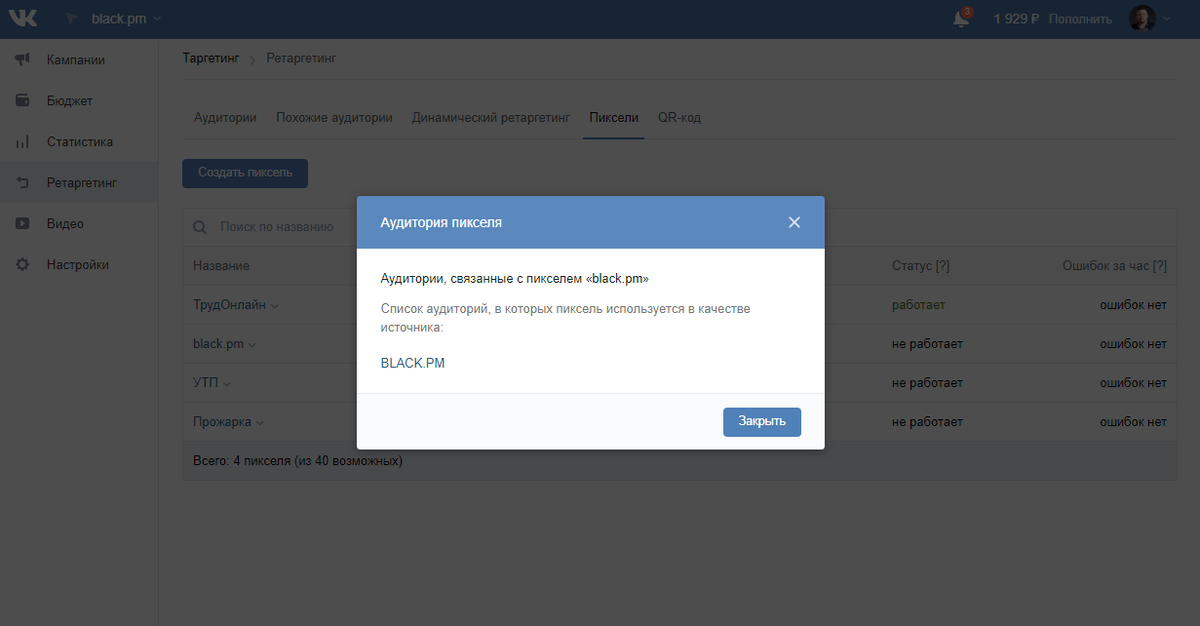The width and height of the screenshot is (1200, 626).
Task: Click не работает status in Прожарка row
Action: coord(927,422)
